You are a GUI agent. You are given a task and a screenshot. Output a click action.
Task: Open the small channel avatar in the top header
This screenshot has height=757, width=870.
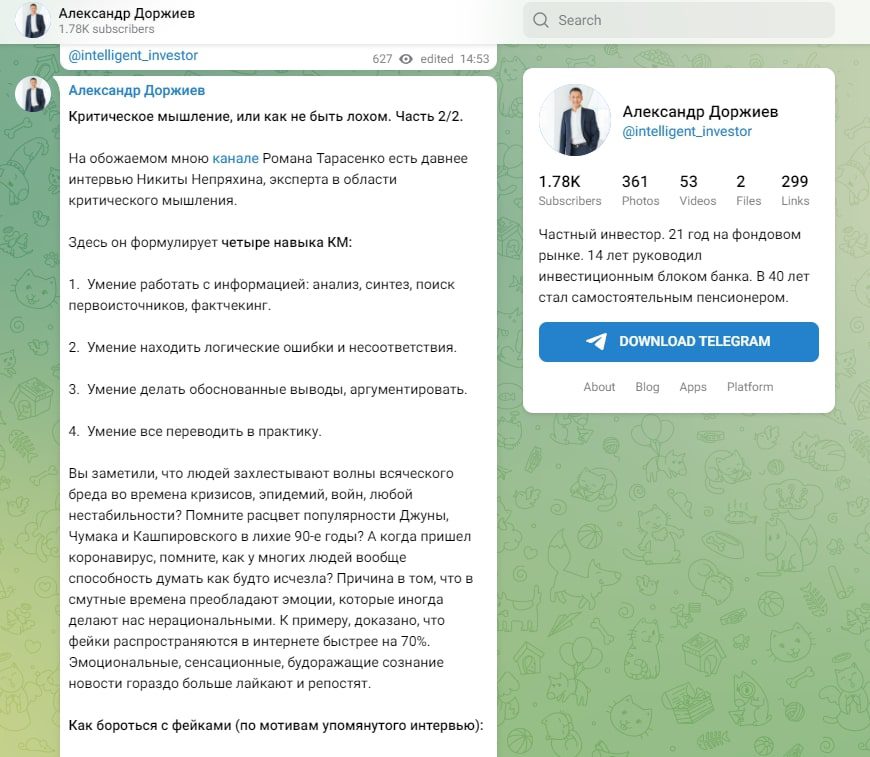[x=34, y=20]
